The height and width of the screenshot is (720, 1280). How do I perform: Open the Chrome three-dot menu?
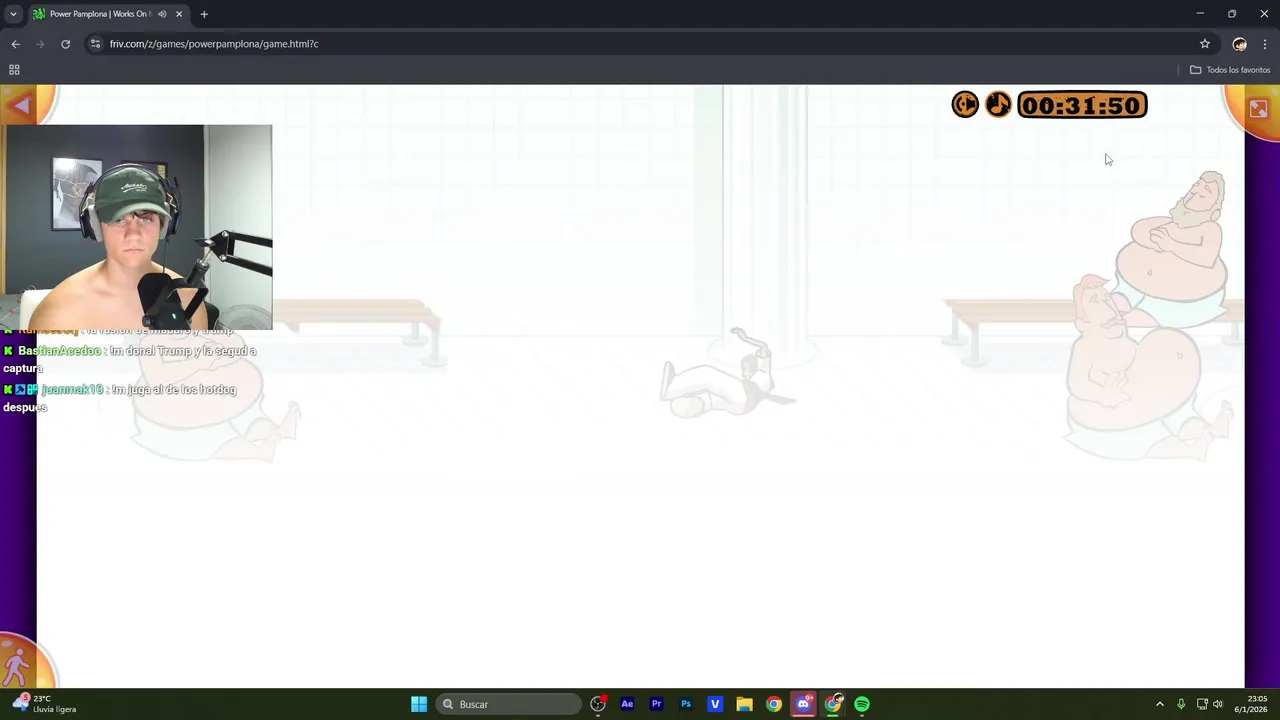1265,44
